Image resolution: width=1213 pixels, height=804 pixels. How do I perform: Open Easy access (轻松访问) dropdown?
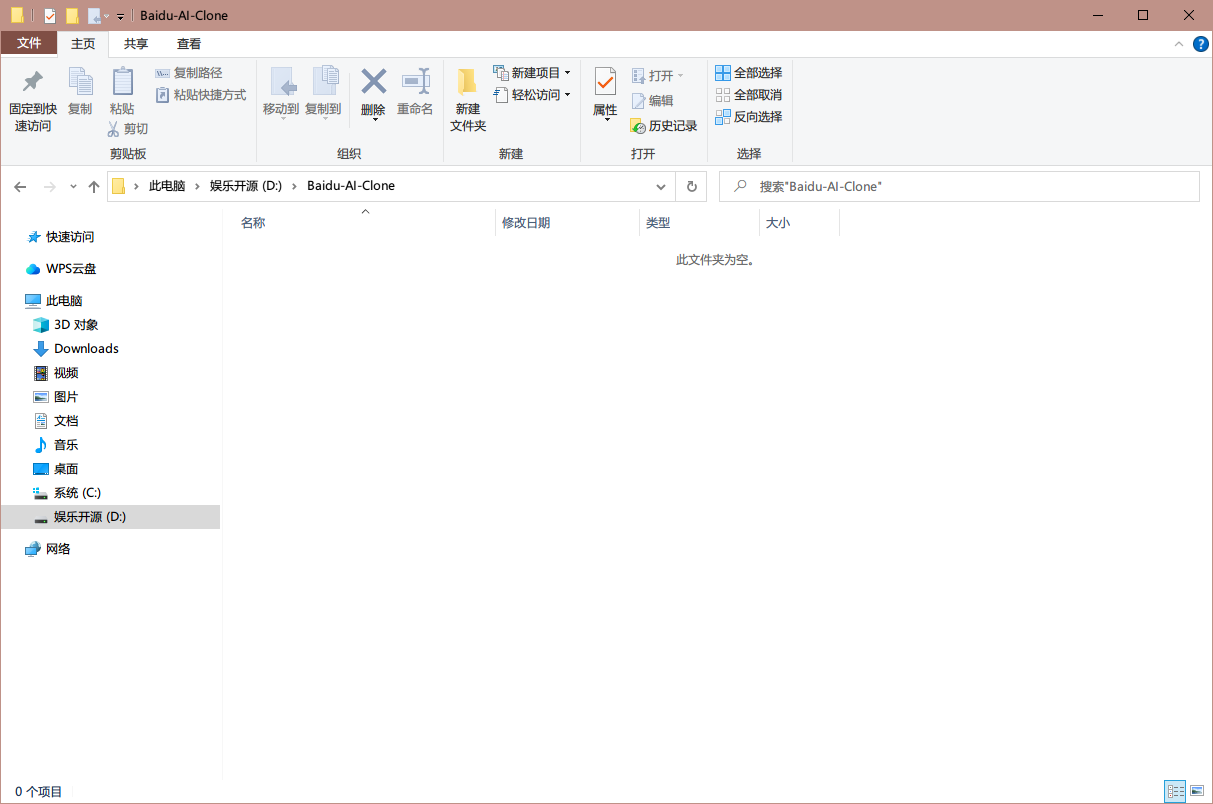point(532,95)
